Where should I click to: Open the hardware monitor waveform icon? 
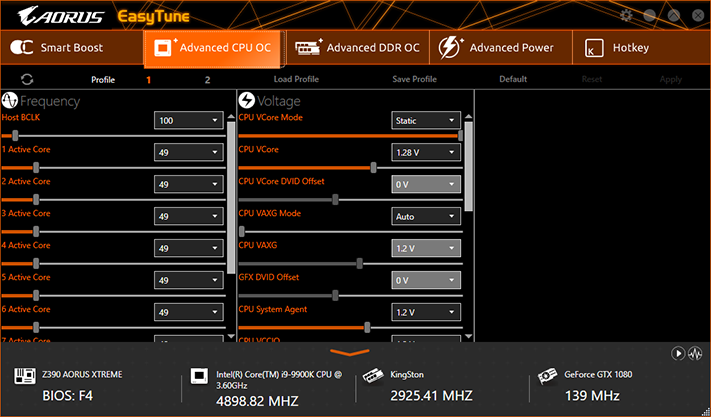pyautogui.click(x=695, y=353)
